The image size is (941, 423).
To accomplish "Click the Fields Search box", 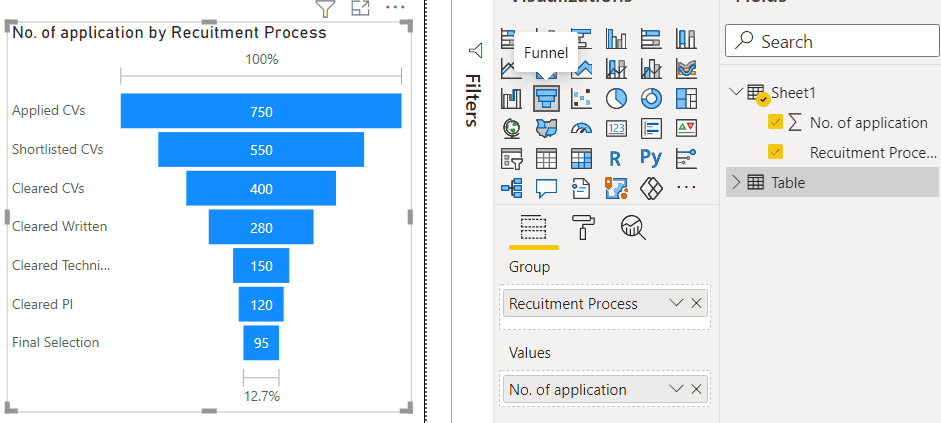I will [832, 41].
